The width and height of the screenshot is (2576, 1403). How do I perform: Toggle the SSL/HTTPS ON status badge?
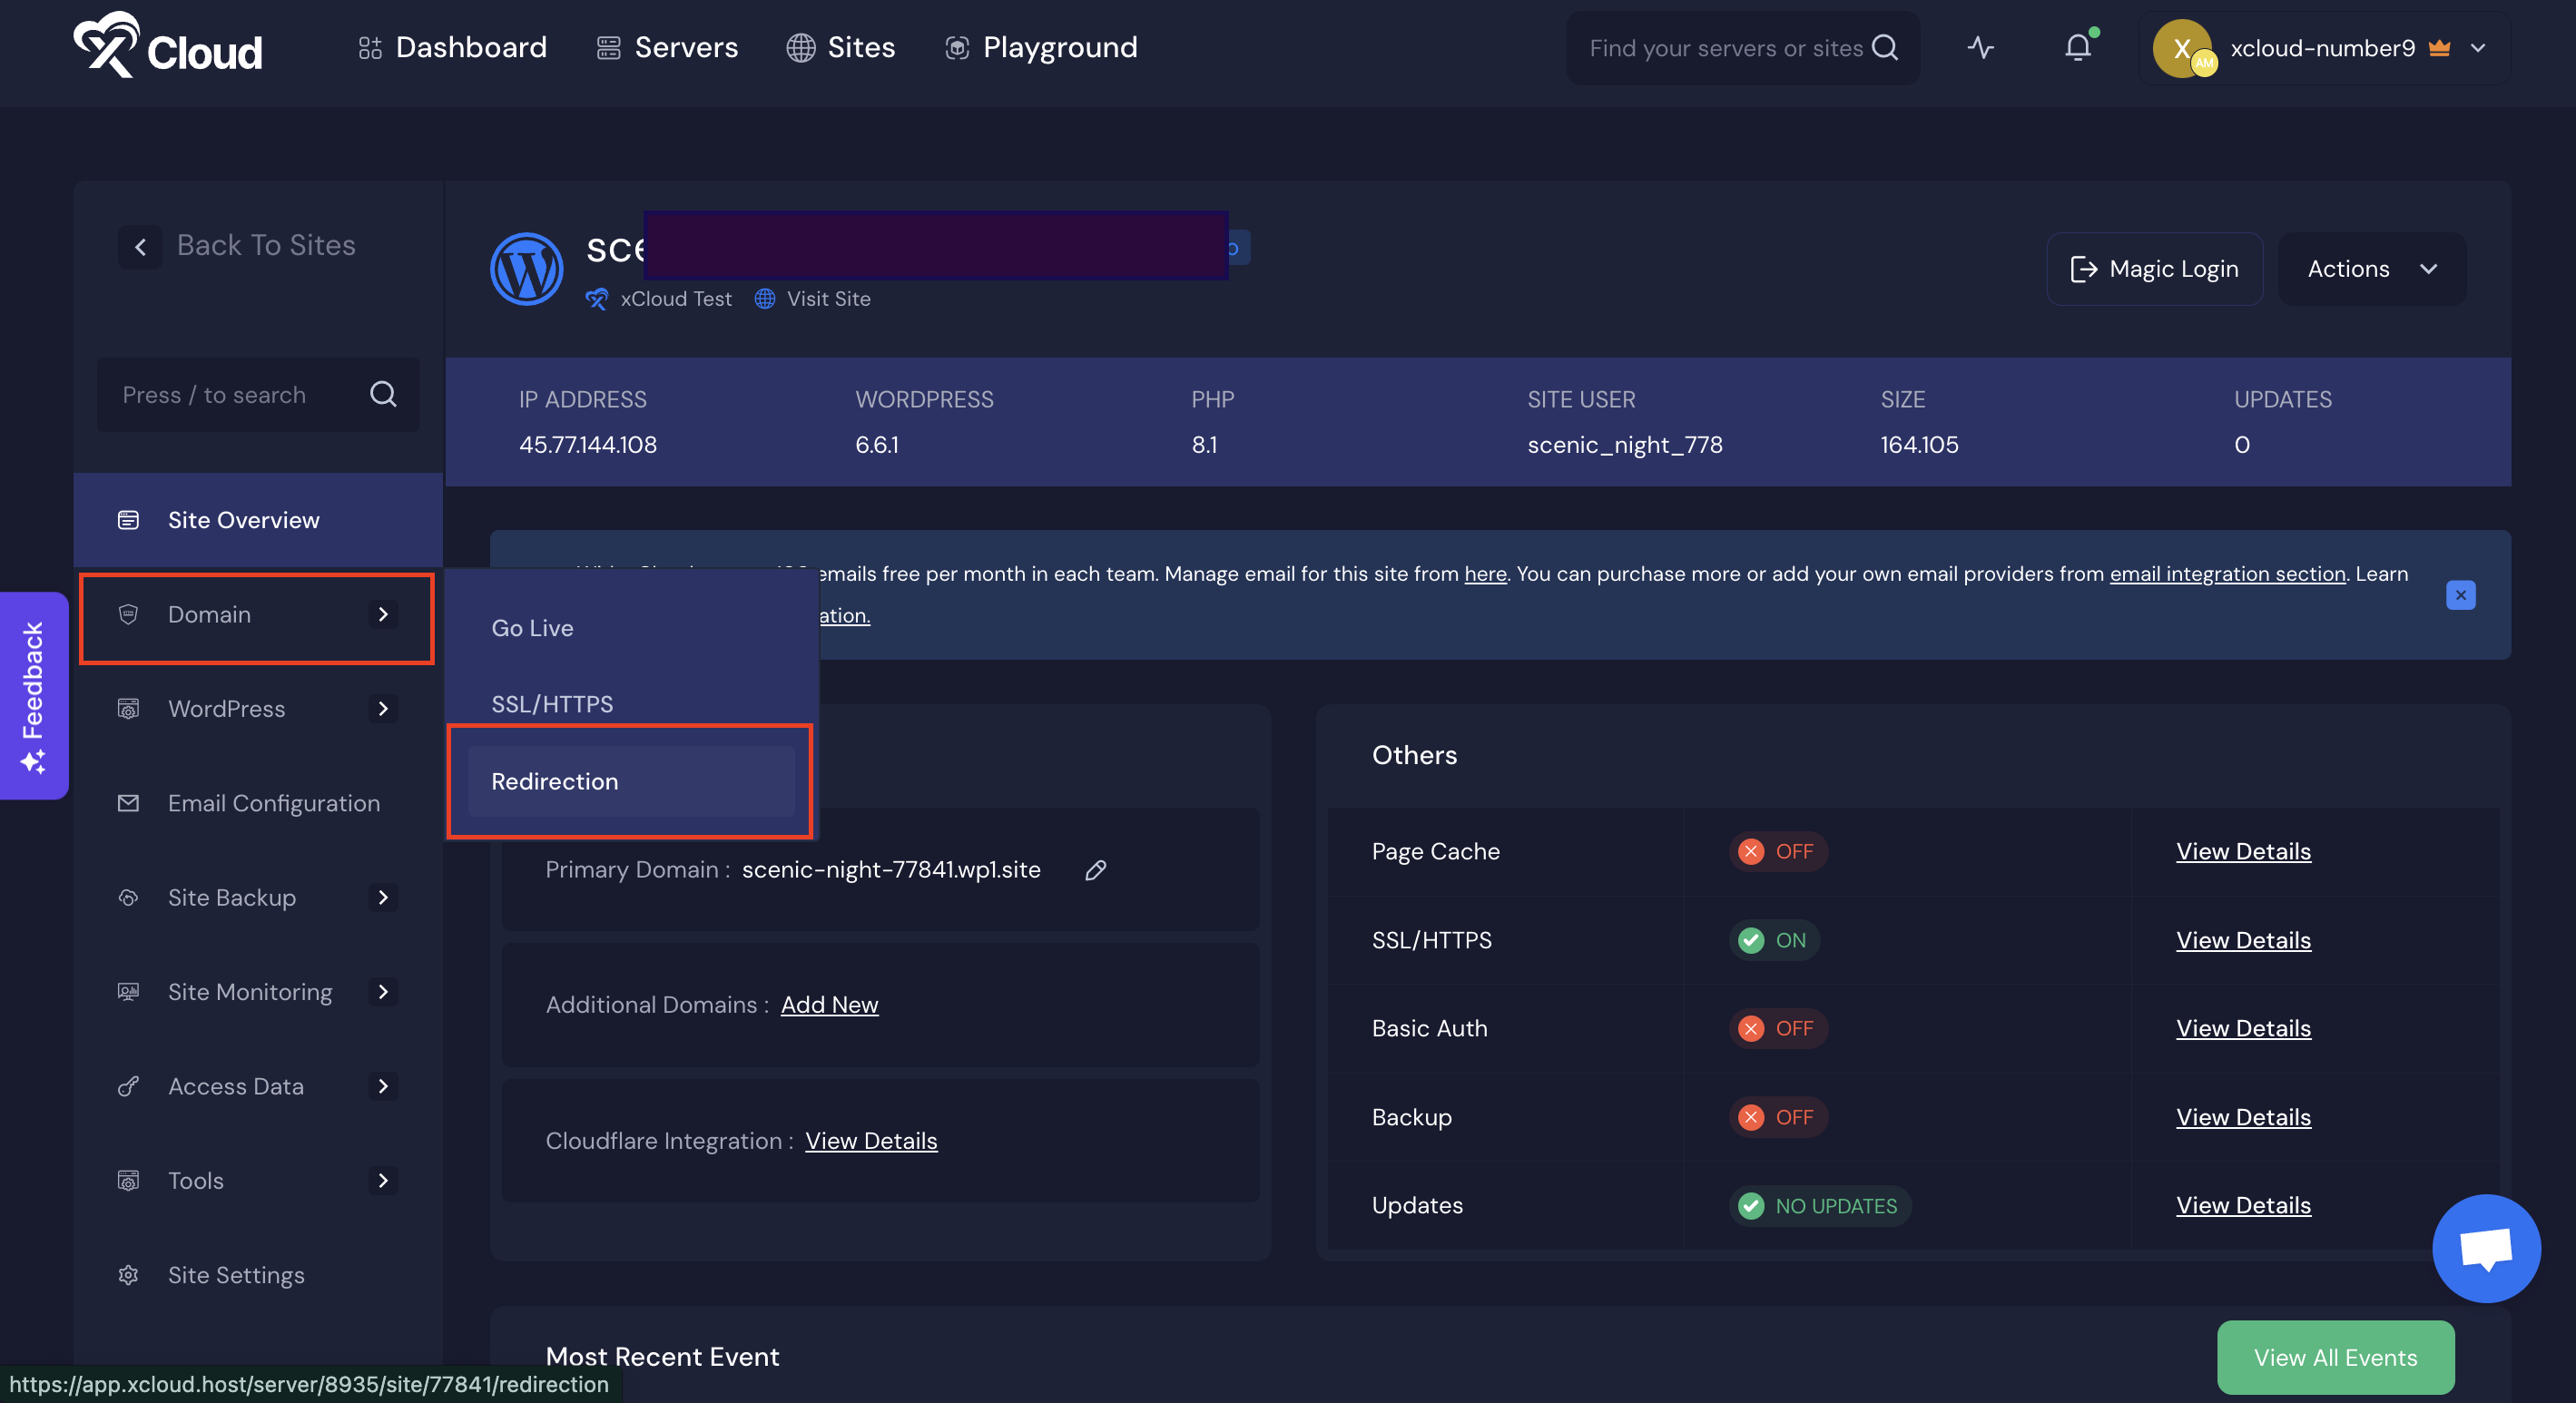(x=1774, y=940)
